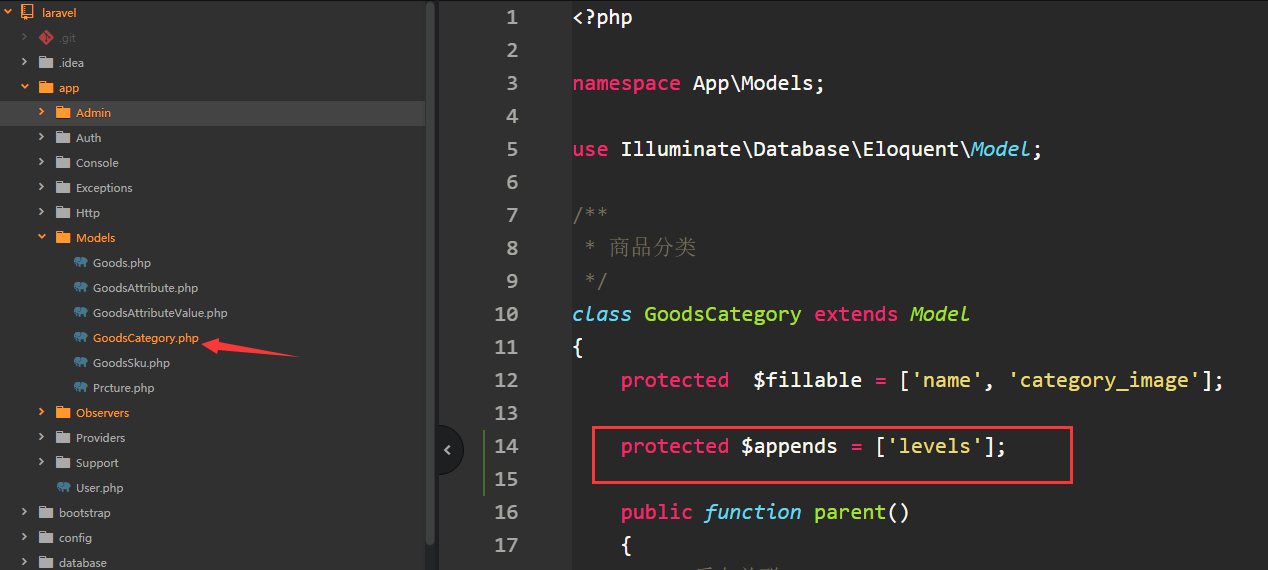The width and height of the screenshot is (1268, 570).
Task: Select the database folder label
Action: (83, 562)
